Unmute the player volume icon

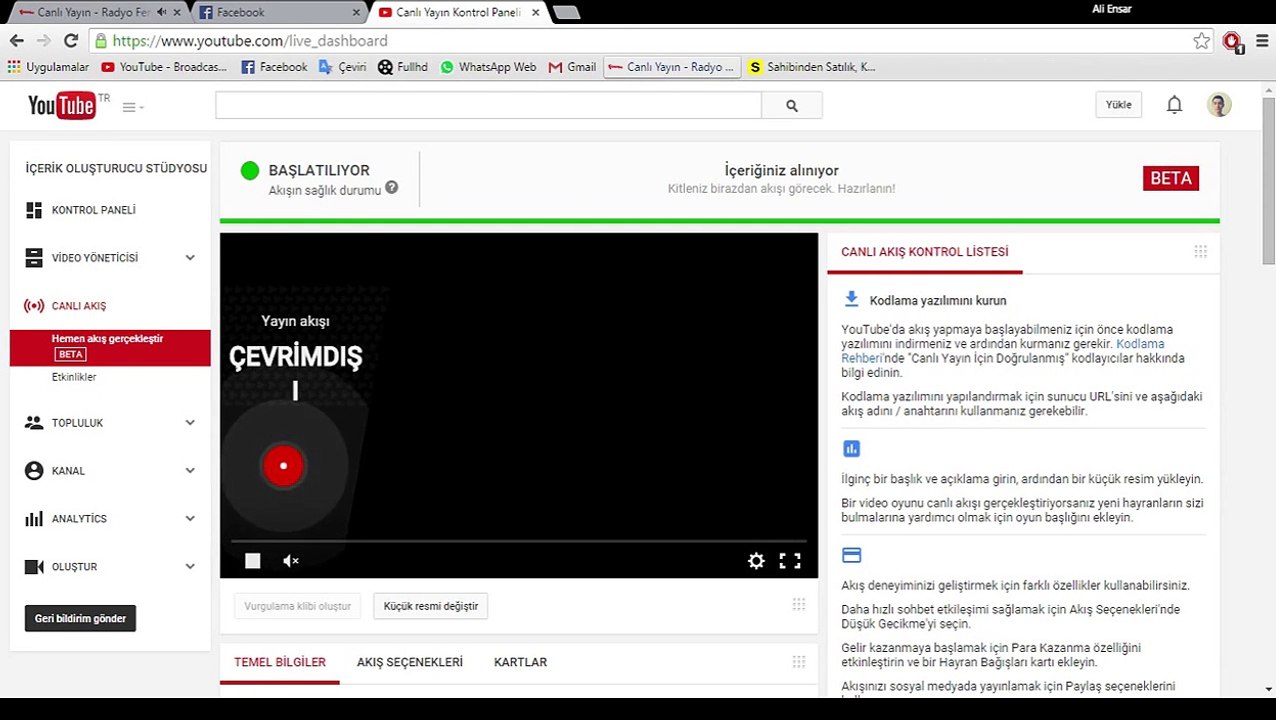(x=291, y=561)
